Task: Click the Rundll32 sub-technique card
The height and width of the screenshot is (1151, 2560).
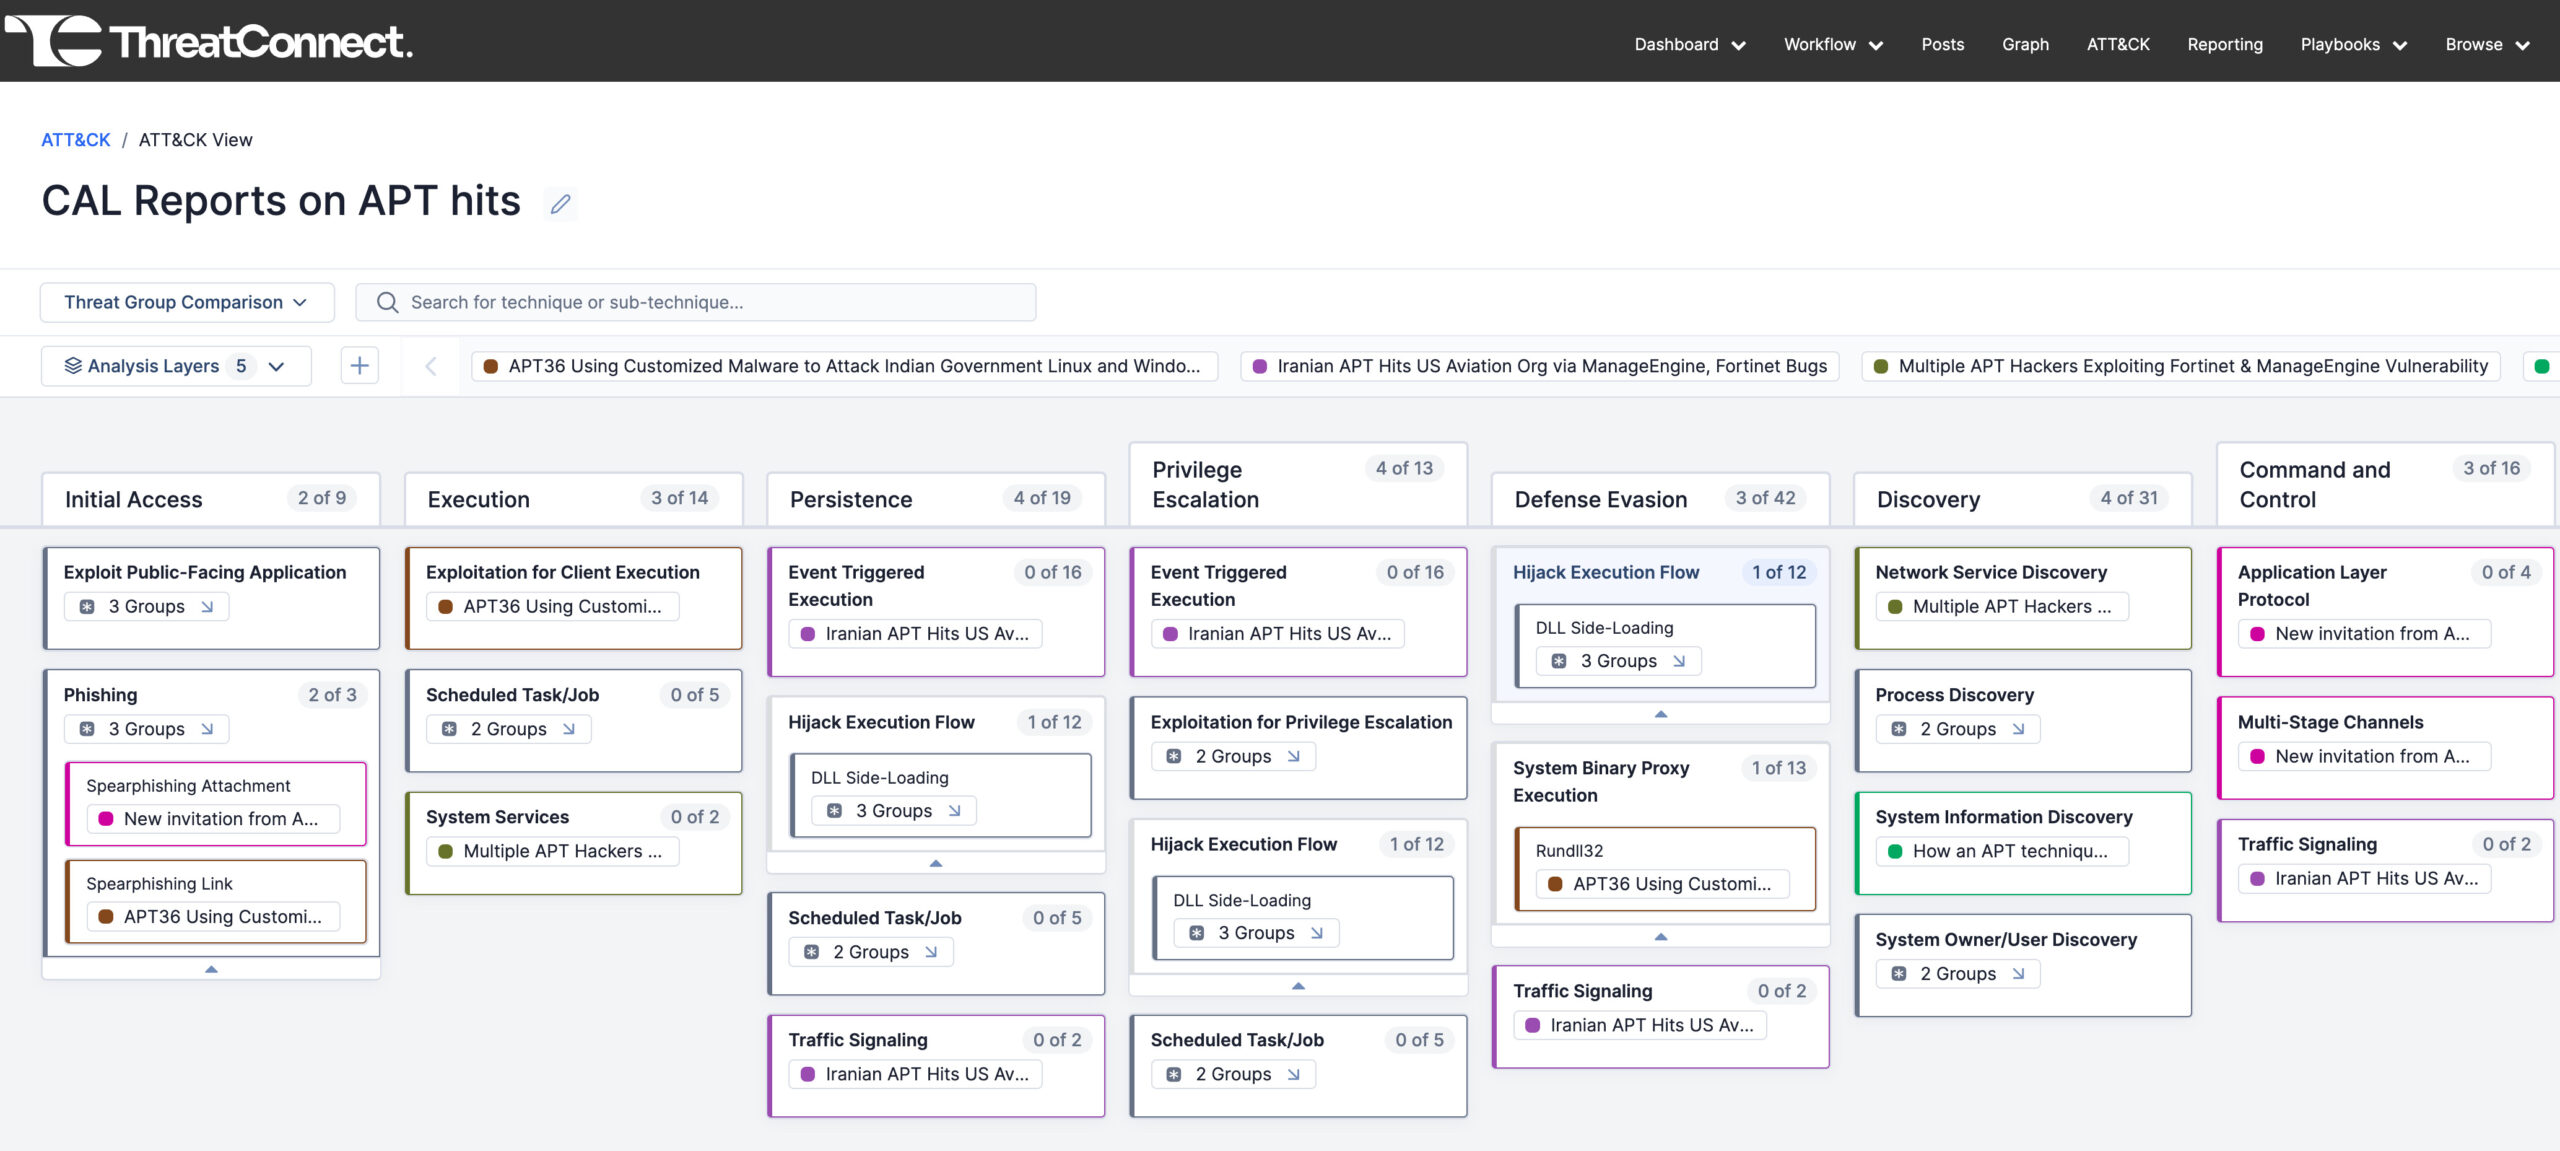Action: click(1665, 868)
